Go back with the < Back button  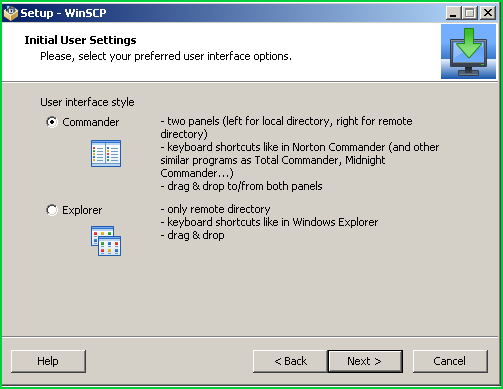pos(290,361)
